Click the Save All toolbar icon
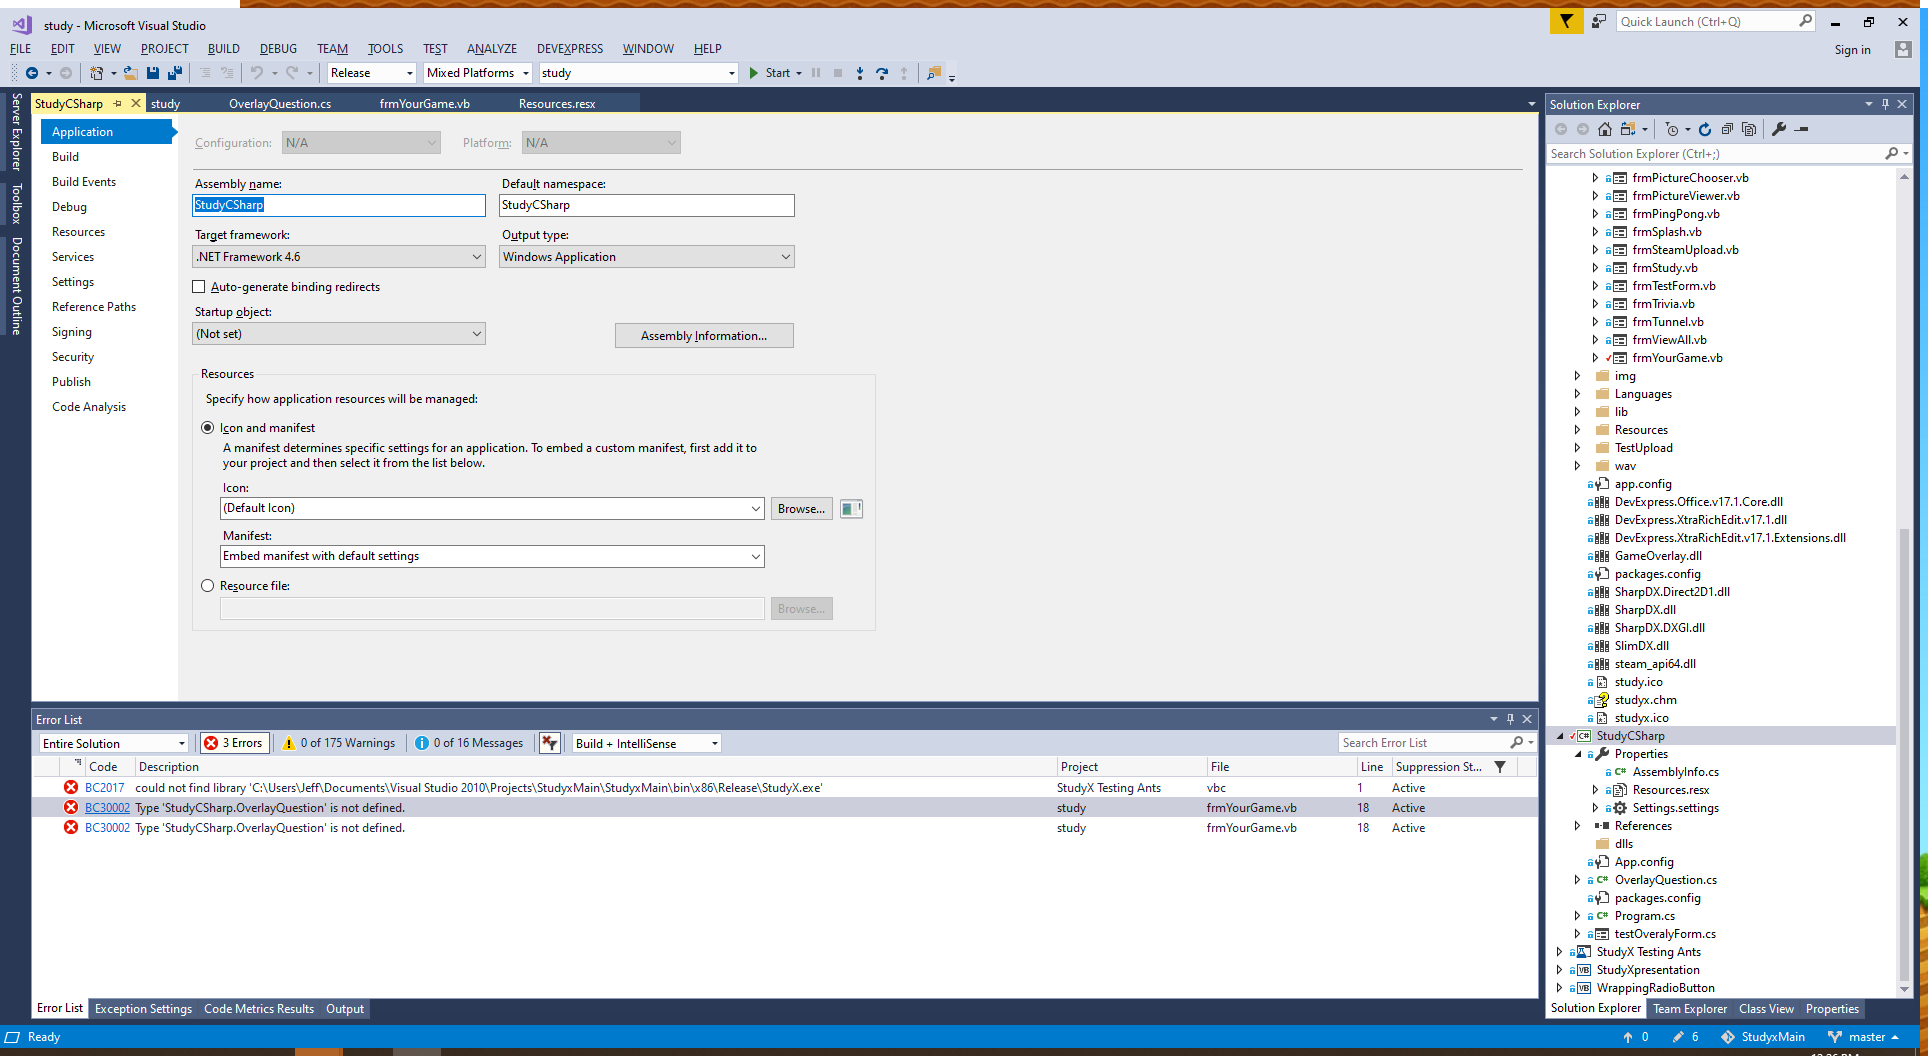Image resolution: width=1928 pixels, height=1056 pixels. (175, 73)
